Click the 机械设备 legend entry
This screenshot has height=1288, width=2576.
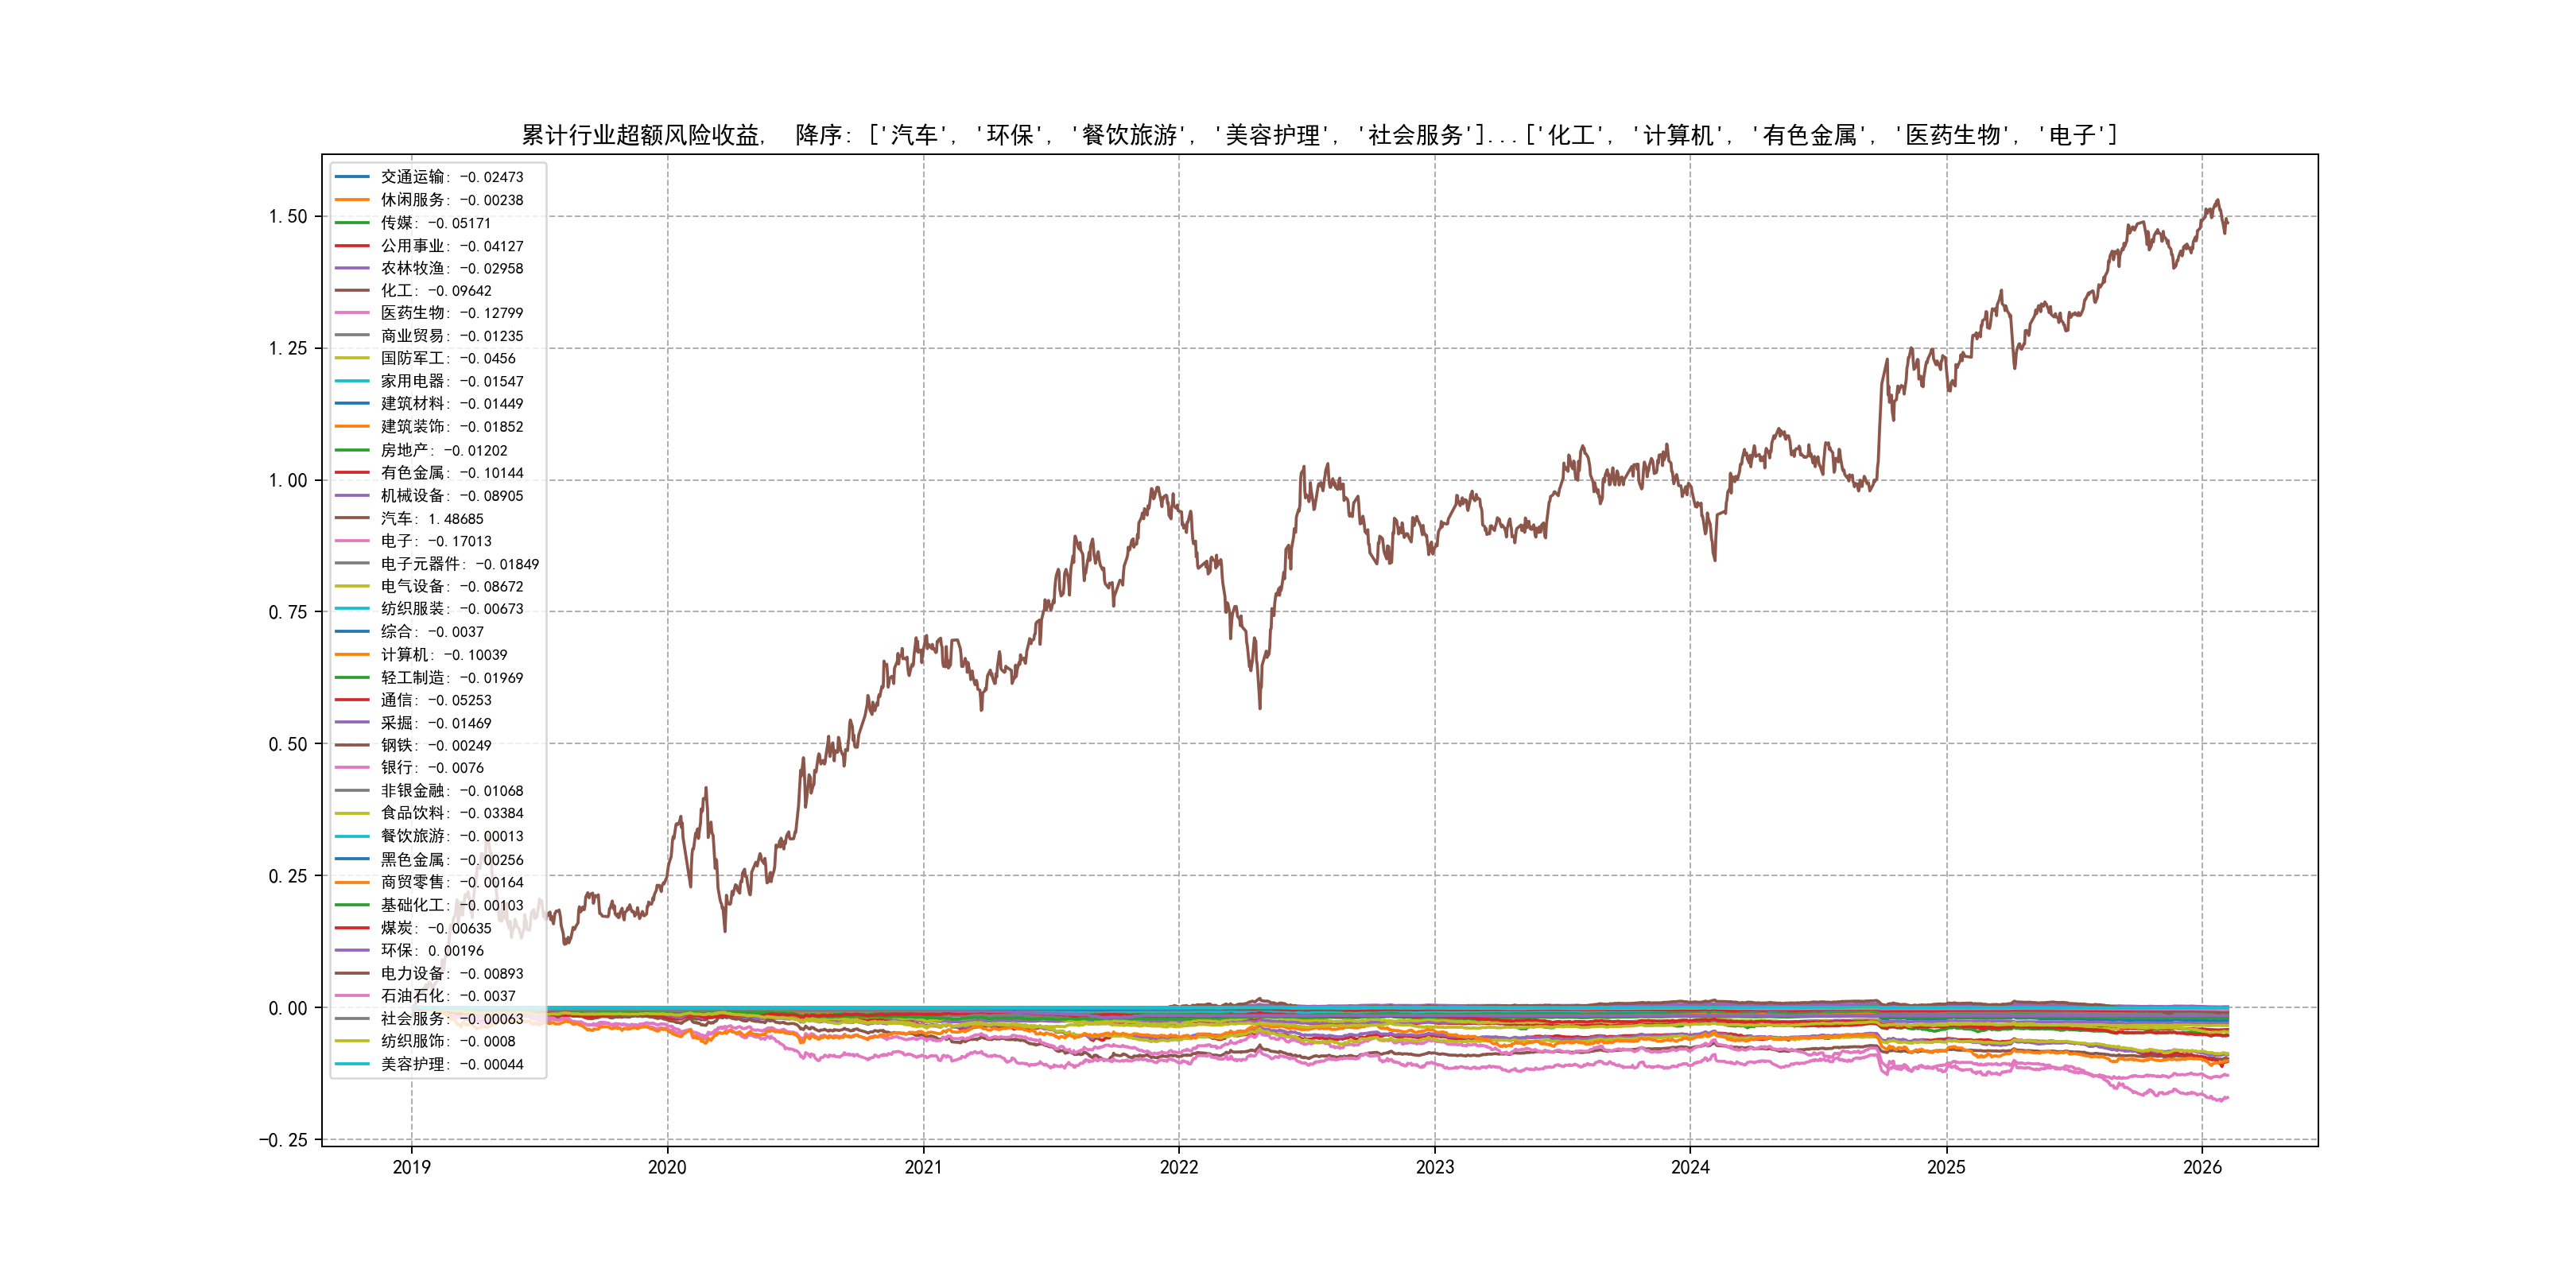click(x=451, y=495)
